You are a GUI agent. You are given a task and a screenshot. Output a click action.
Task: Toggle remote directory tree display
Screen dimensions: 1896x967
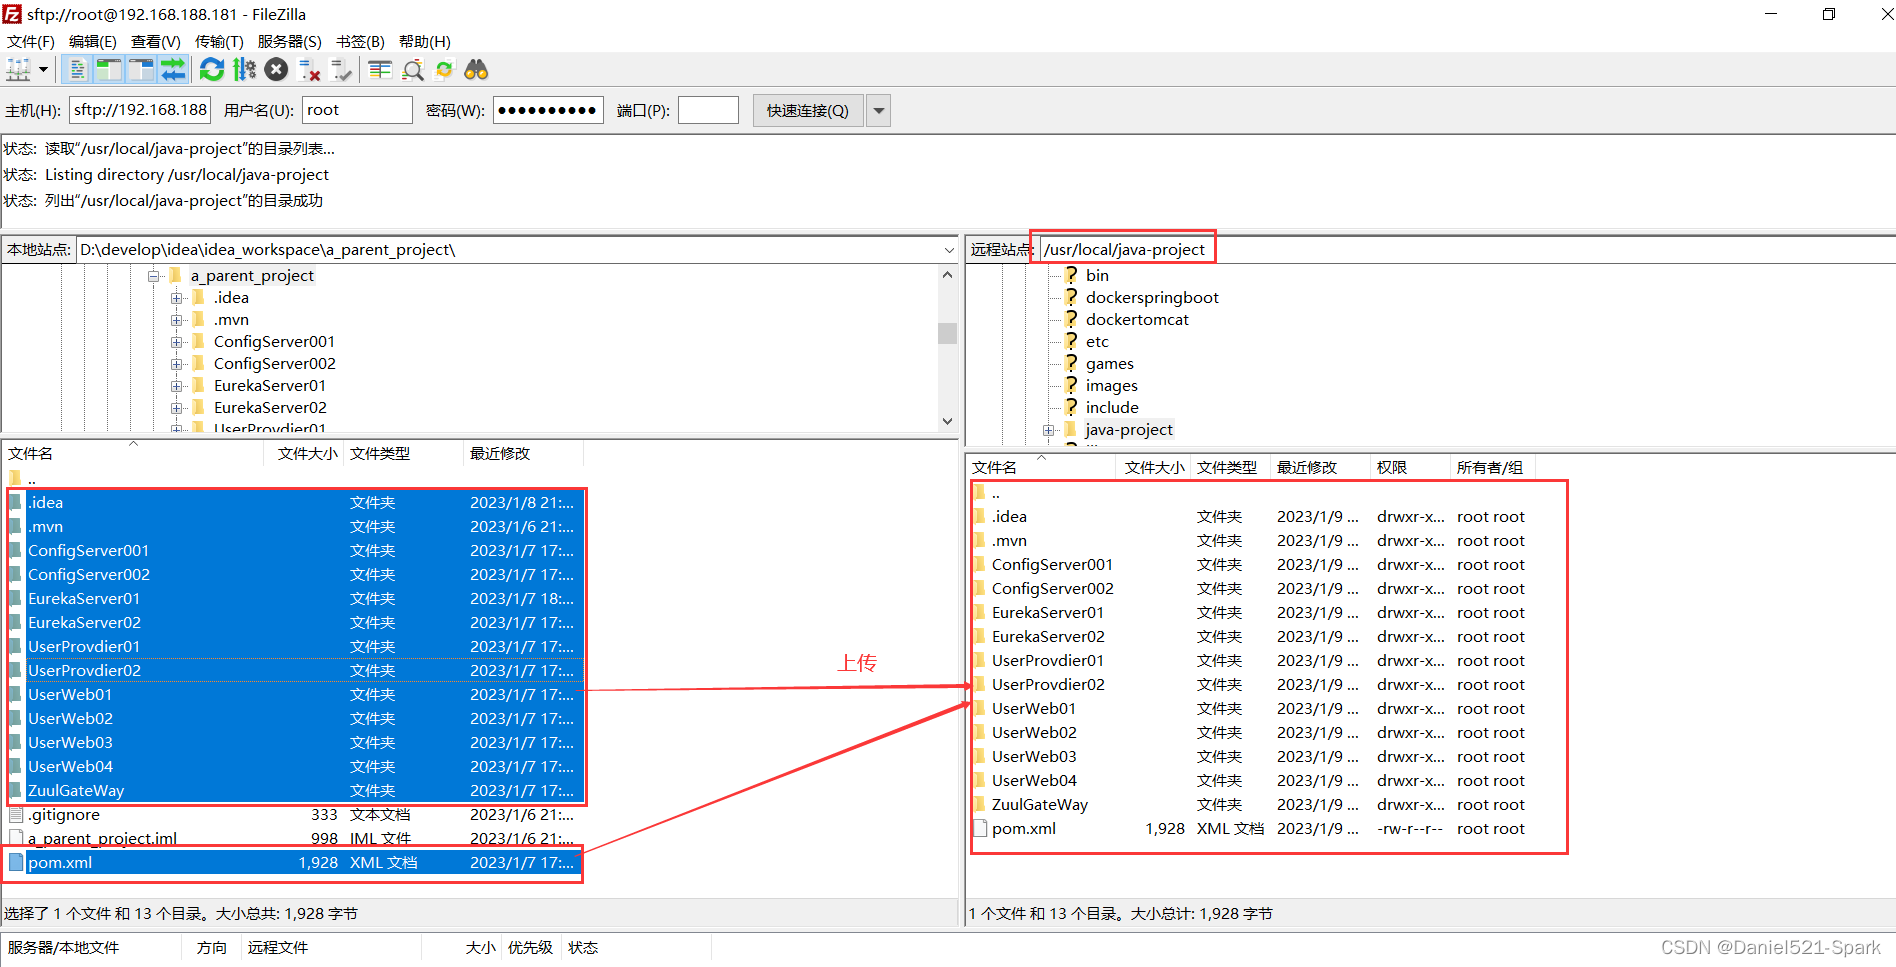pyautogui.click(x=141, y=70)
